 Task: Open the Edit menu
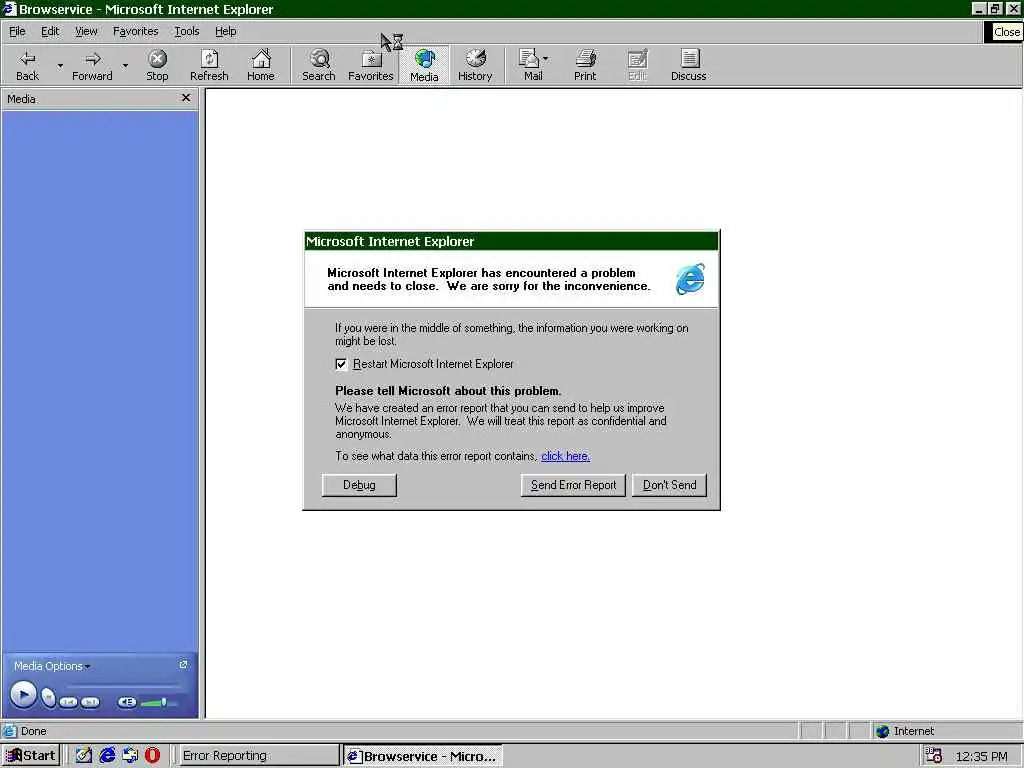click(x=50, y=31)
